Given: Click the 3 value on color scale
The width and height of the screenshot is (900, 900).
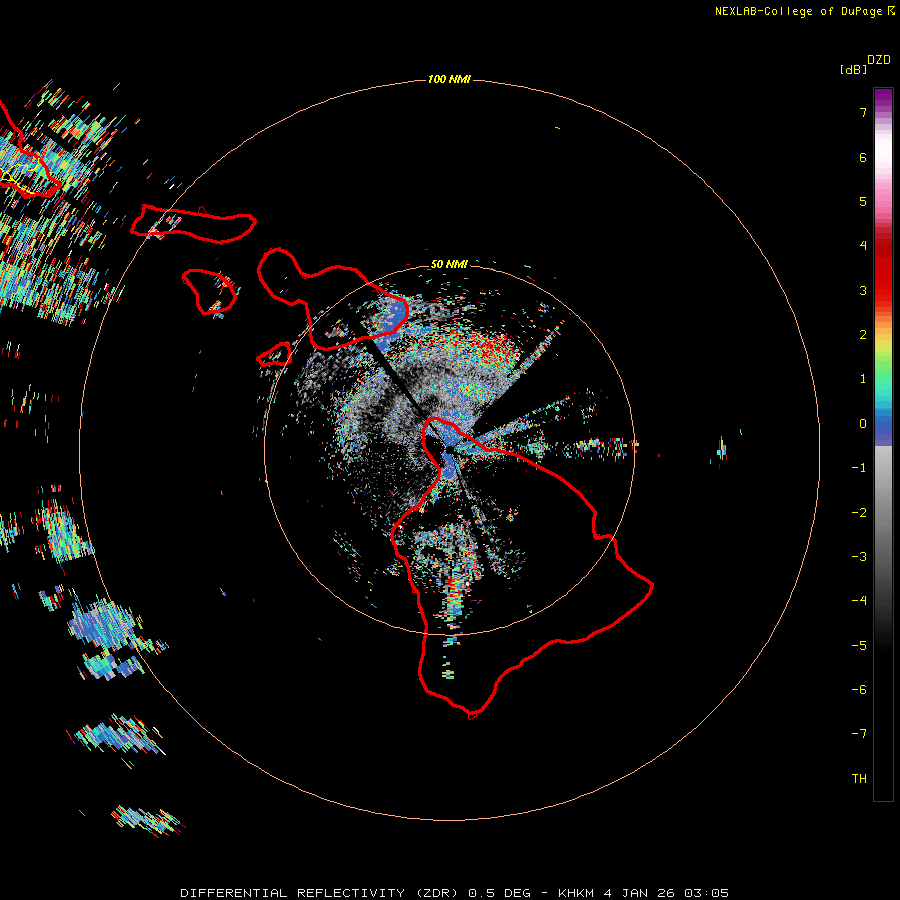Looking at the screenshot, I should point(863,290).
